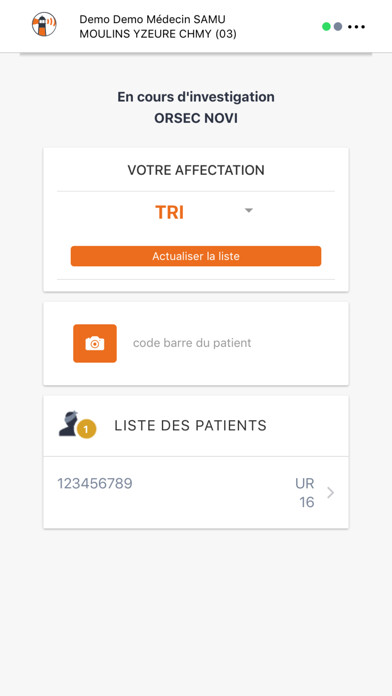Open patient 123456789 with chevron arrow
The image size is (392, 696).
point(330,493)
